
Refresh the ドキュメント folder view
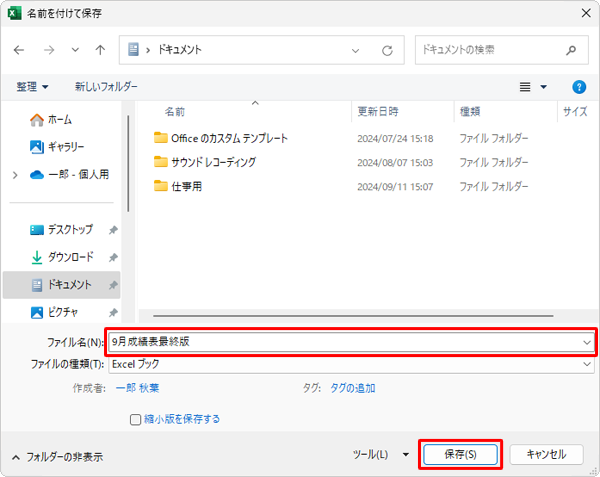(387, 50)
